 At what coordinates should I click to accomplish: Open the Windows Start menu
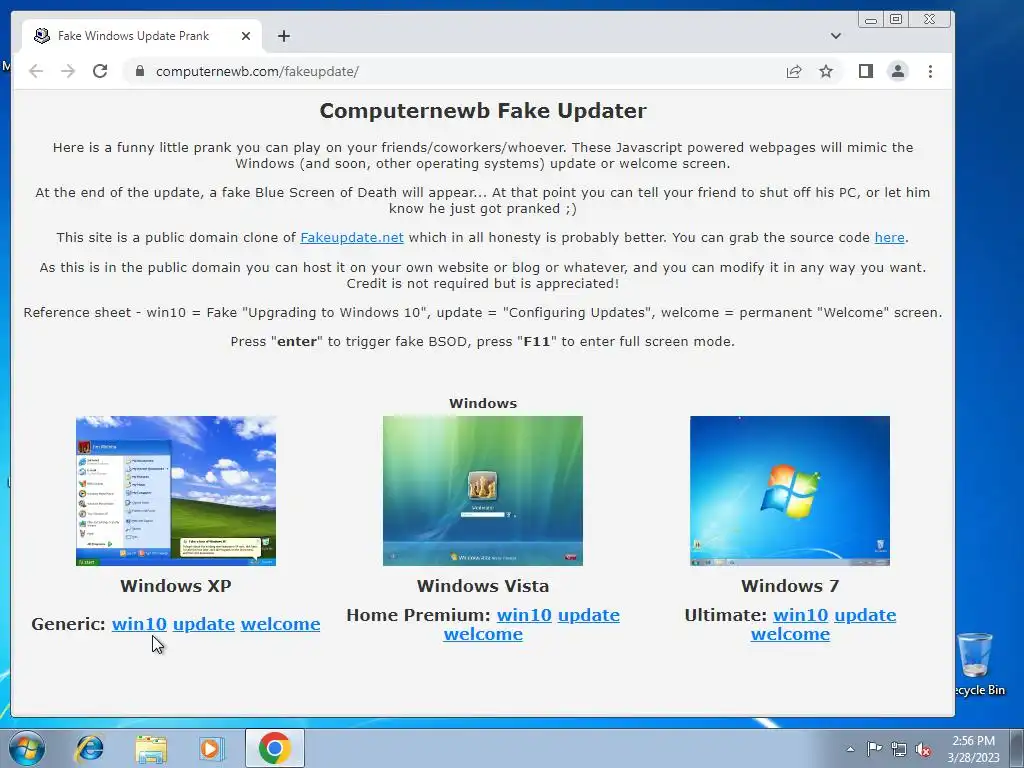[27, 748]
